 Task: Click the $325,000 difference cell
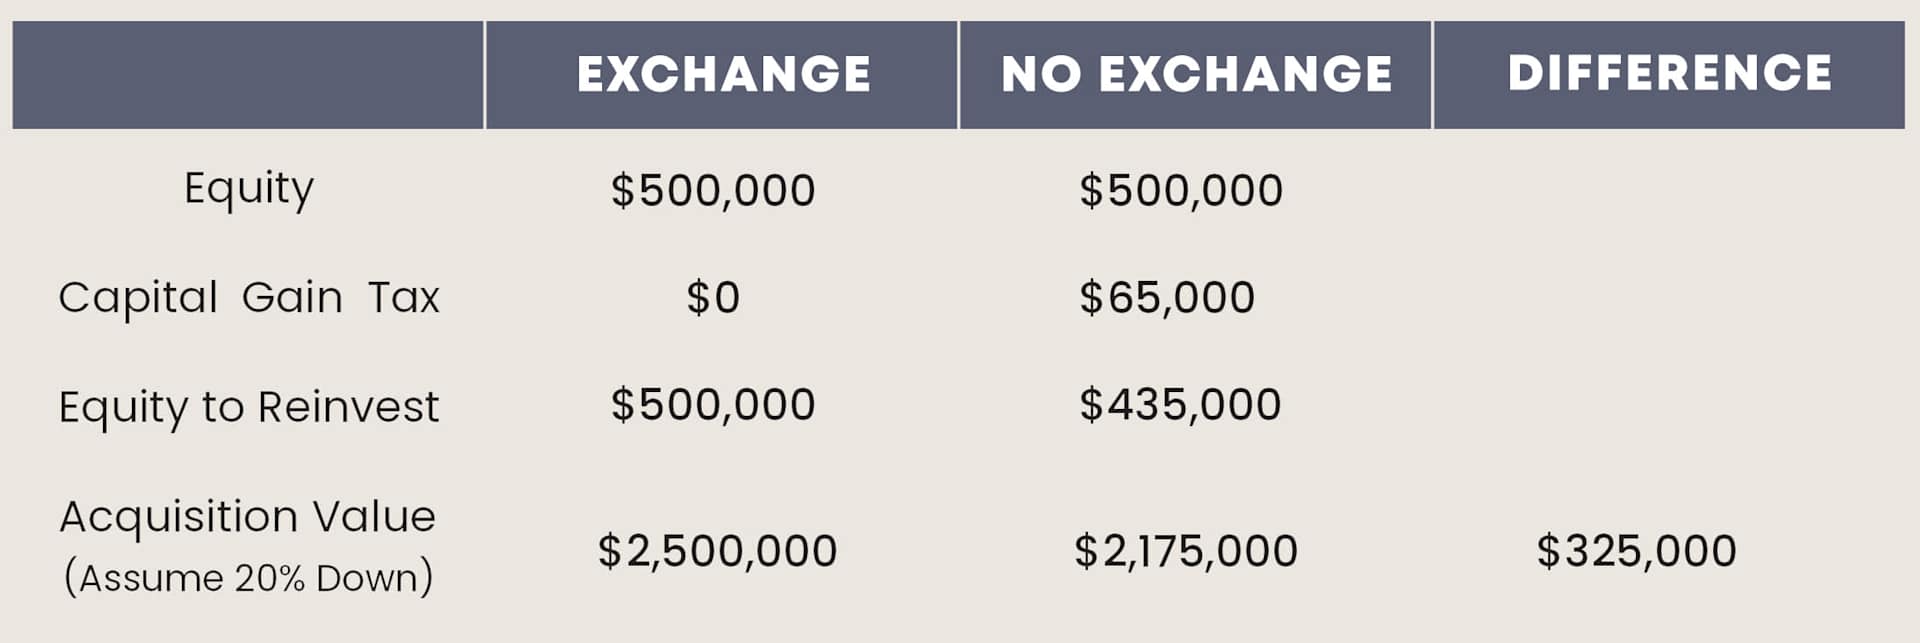click(1636, 551)
